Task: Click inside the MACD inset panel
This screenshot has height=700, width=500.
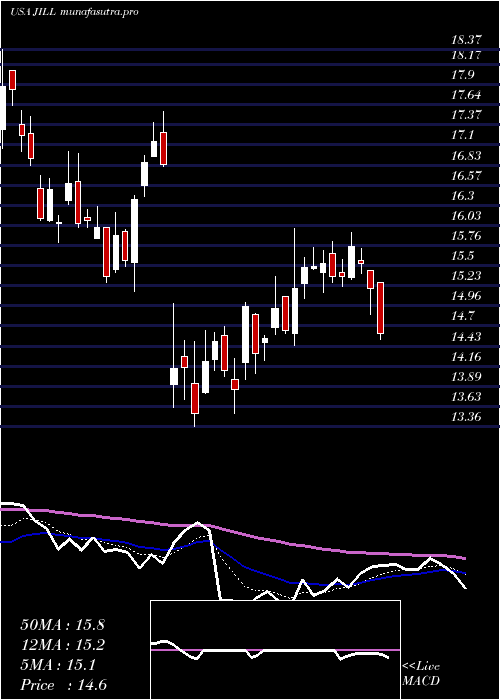Action: click(275, 650)
